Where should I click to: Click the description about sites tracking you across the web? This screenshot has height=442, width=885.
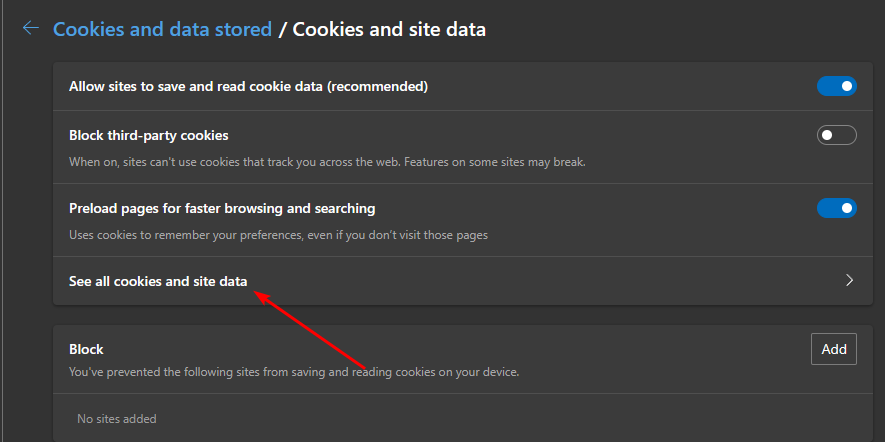pyautogui.click(x=327, y=161)
